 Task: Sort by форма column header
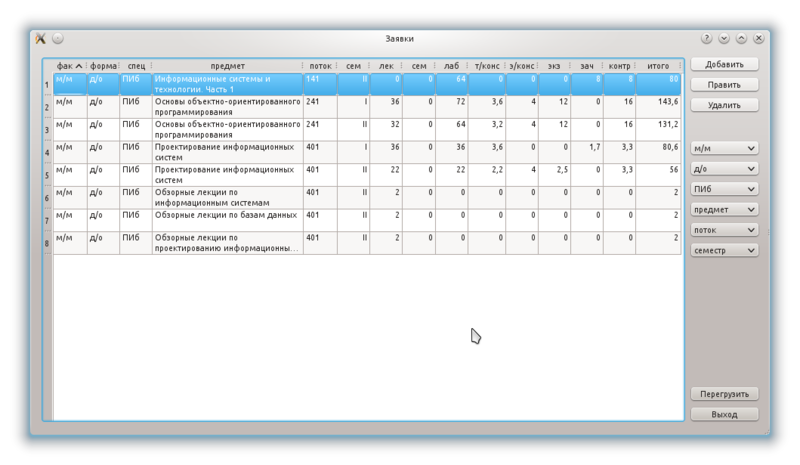pos(103,66)
